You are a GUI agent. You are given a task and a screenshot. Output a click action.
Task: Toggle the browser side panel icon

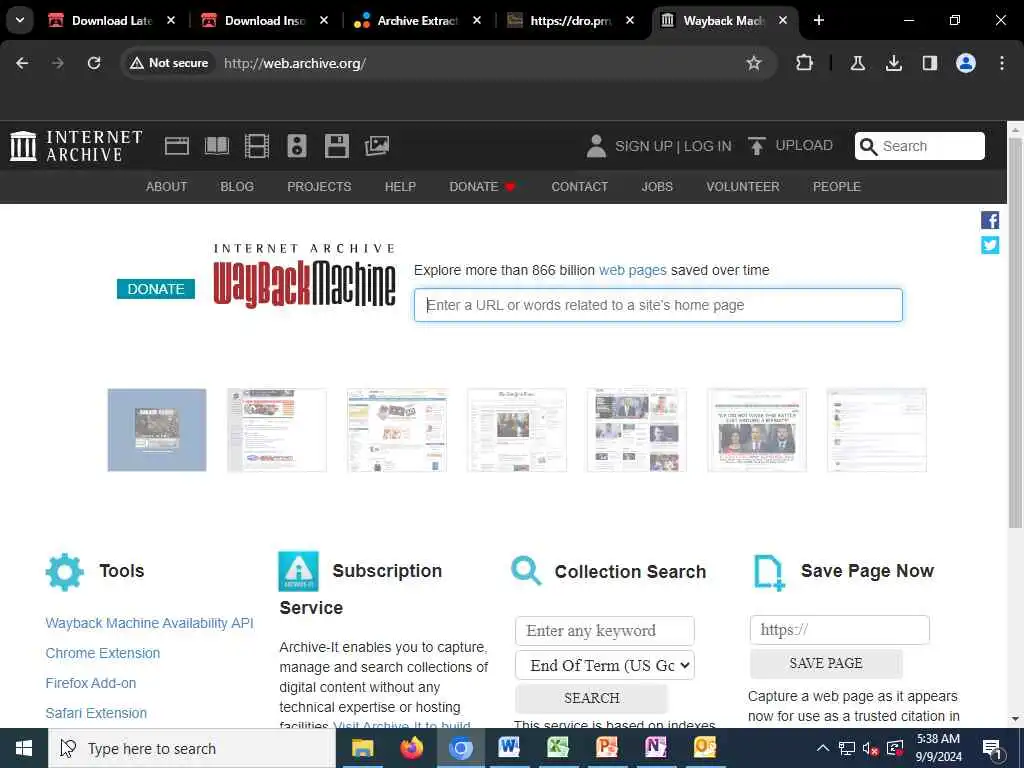[929, 63]
